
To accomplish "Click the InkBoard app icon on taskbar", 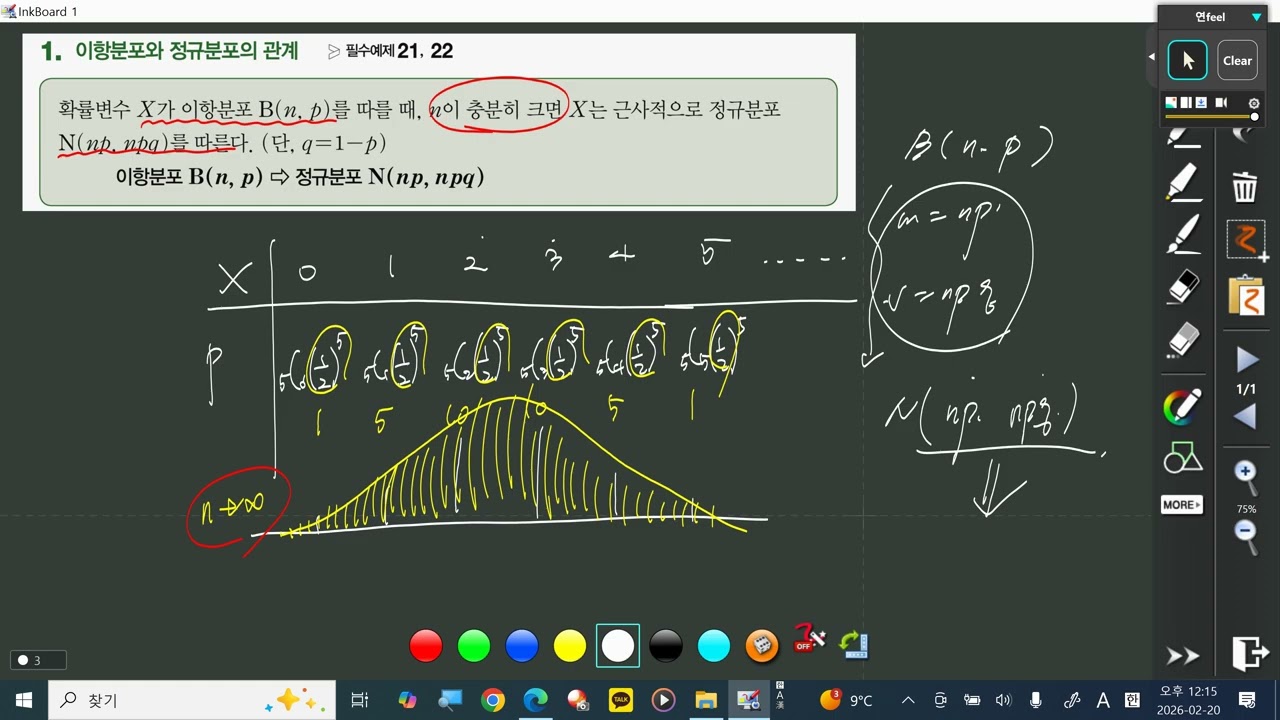I will click(749, 700).
